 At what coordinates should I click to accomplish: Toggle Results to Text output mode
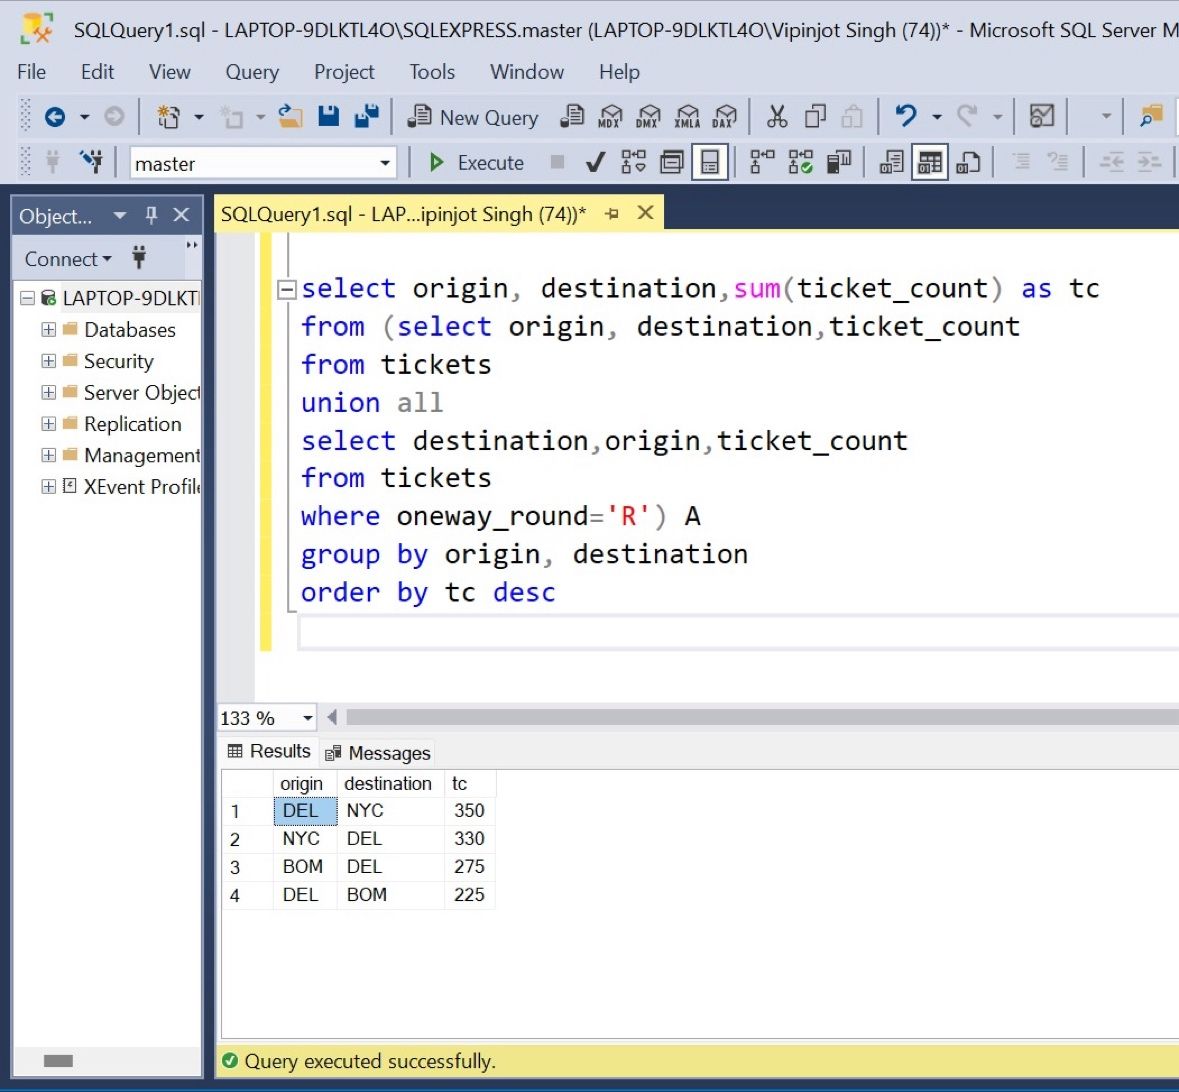tap(891, 163)
